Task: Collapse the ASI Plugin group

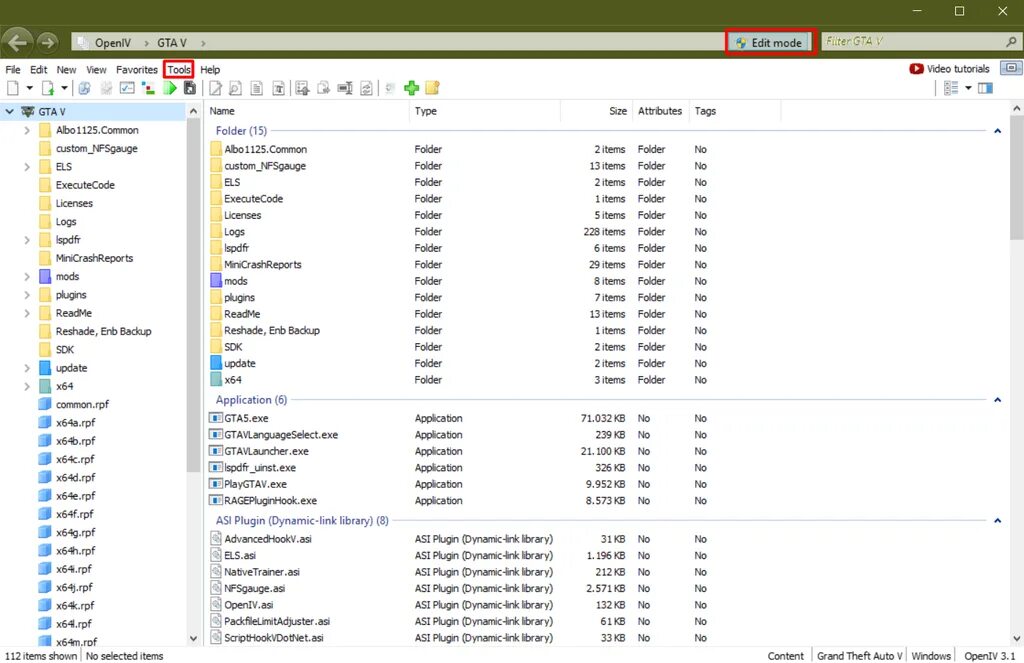Action: tap(997, 521)
